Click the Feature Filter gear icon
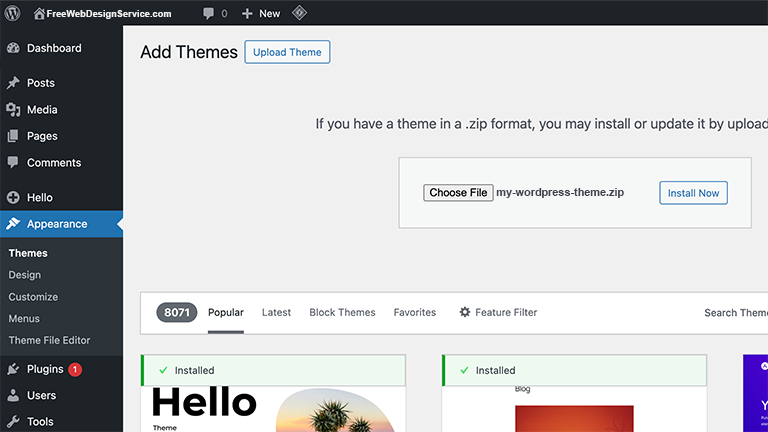This screenshot has width=768, height=432. coord(465,312)
